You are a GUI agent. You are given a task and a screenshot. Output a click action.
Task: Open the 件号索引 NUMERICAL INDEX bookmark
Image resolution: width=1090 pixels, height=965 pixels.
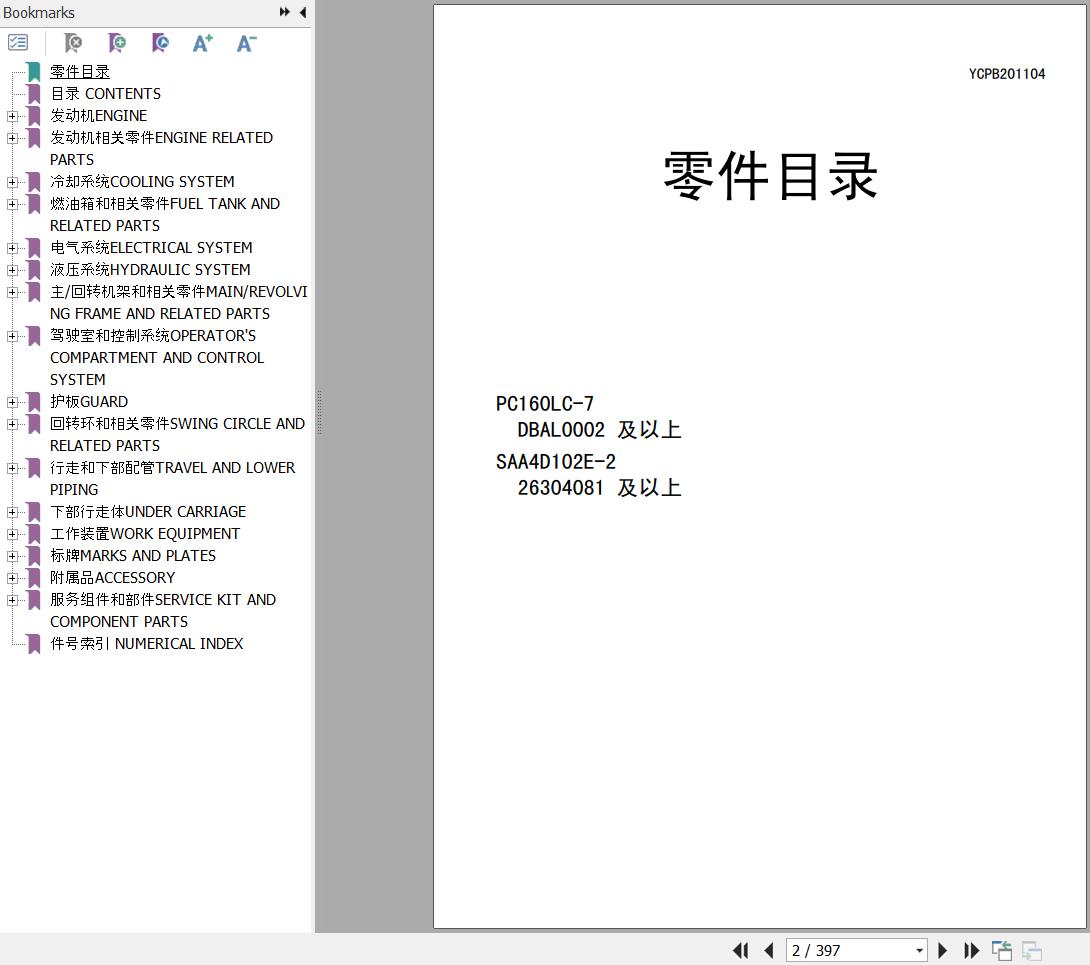point(147,644)
